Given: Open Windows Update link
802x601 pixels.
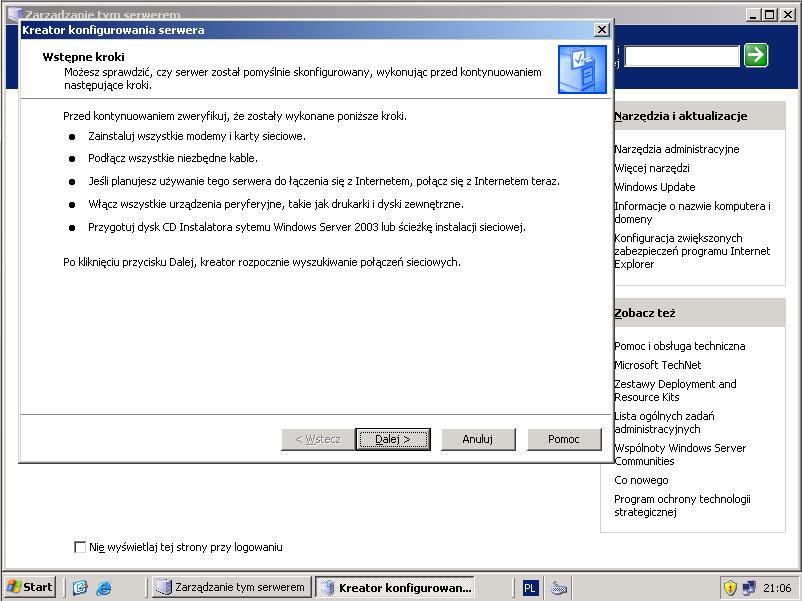Looking at the screenshot, I should point(655,187).
